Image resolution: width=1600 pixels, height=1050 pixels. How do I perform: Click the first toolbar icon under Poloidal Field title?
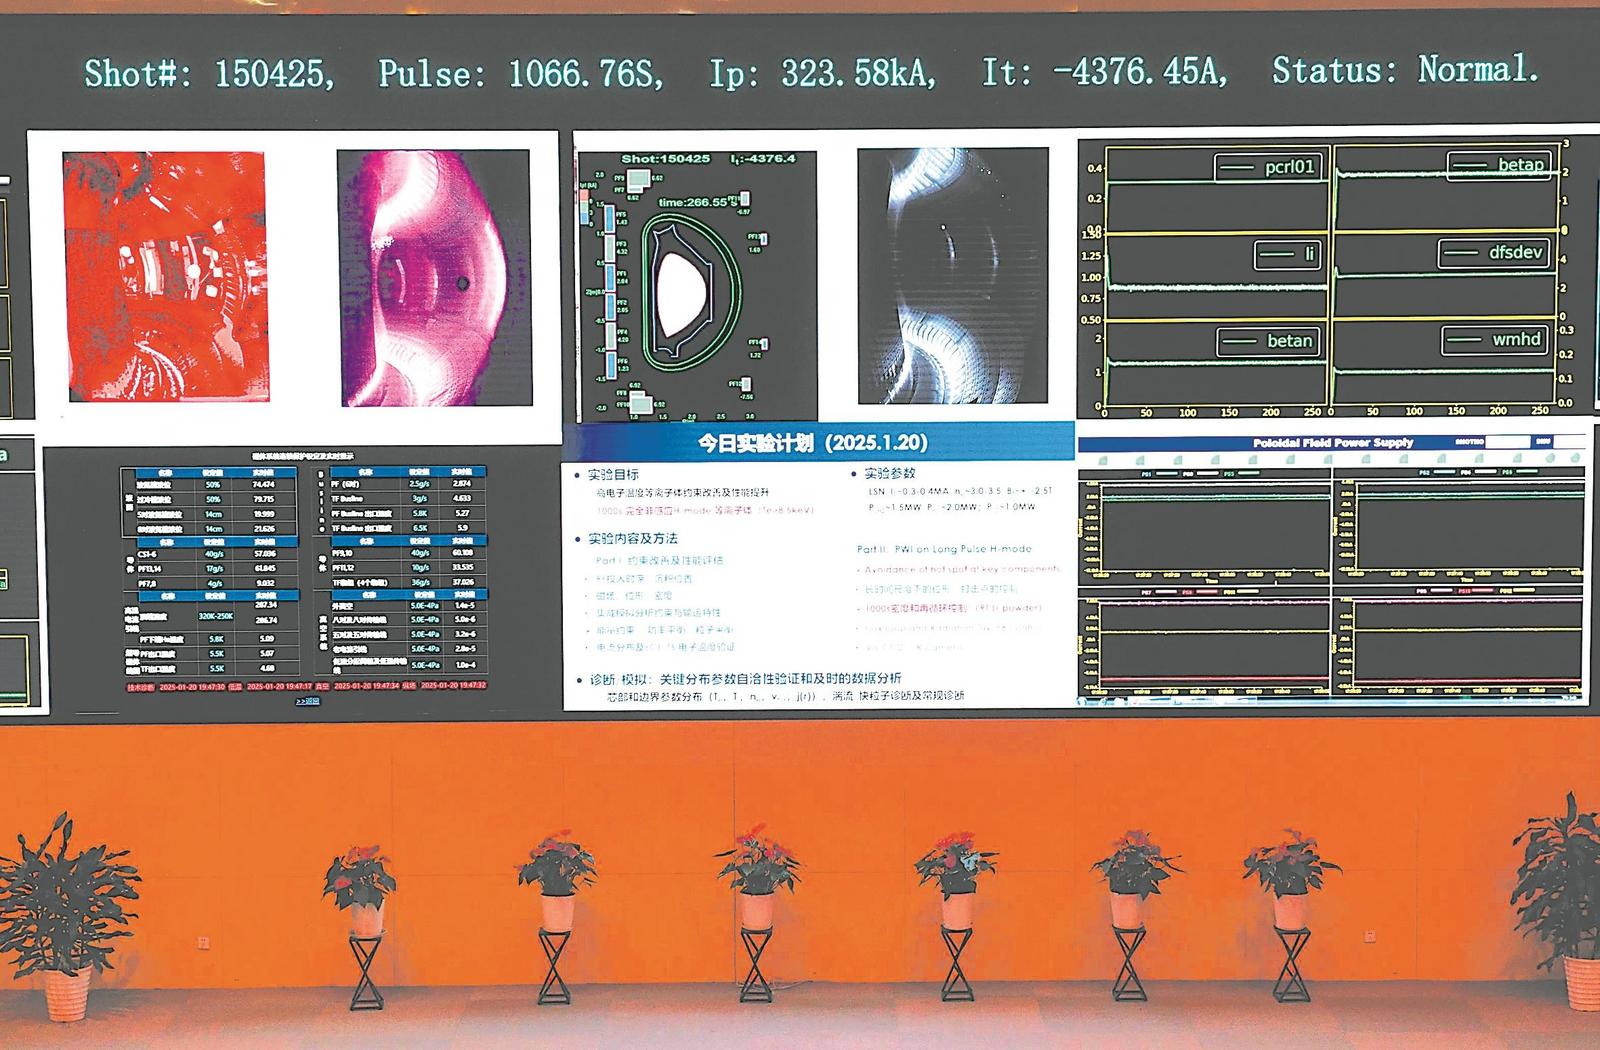click(1103, 460)
